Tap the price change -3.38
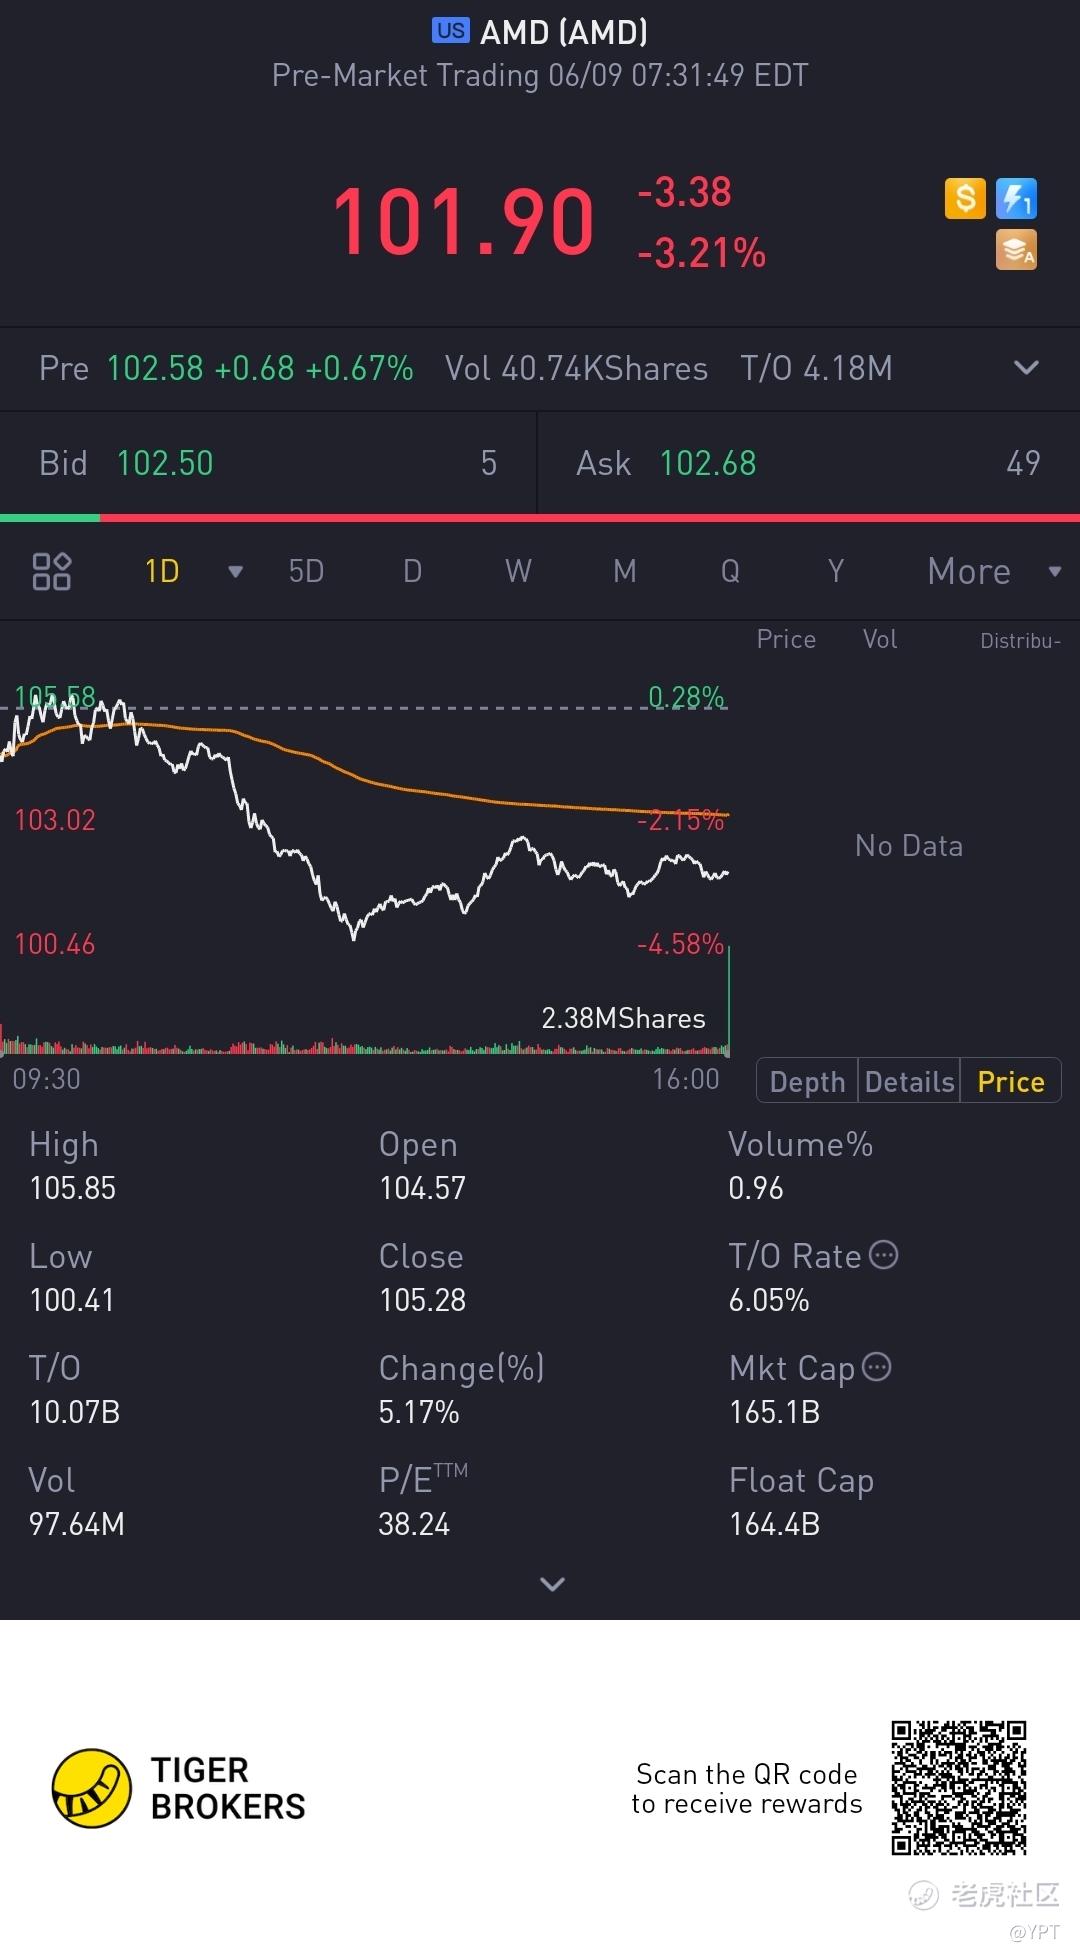Viewport: 1080px width, 1957px height. [685, 192]
